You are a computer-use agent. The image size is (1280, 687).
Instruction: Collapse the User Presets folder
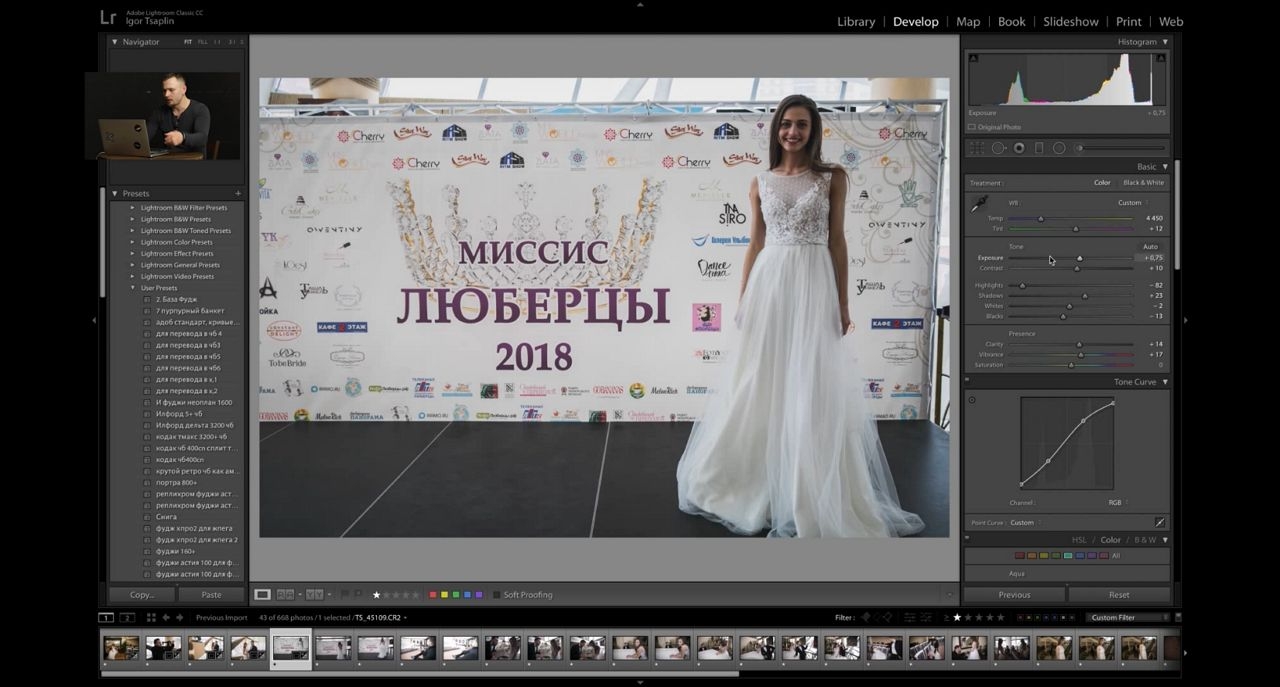point(132,288)
